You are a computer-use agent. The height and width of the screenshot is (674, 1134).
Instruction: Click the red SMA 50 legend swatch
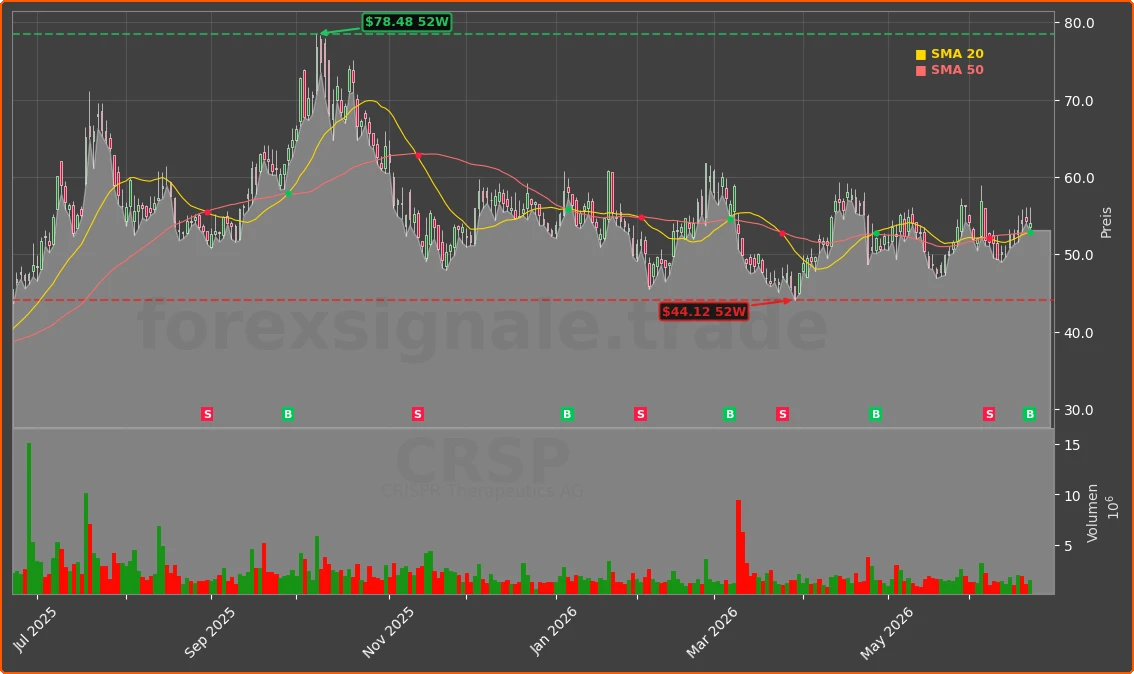point(921,70)
